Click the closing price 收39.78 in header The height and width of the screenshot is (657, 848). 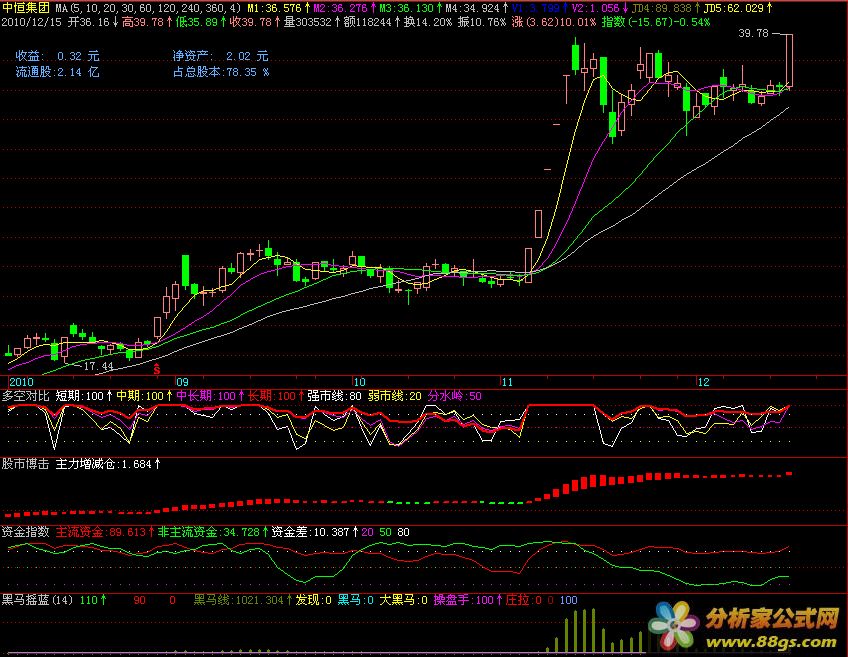click(x=254, y=22)
